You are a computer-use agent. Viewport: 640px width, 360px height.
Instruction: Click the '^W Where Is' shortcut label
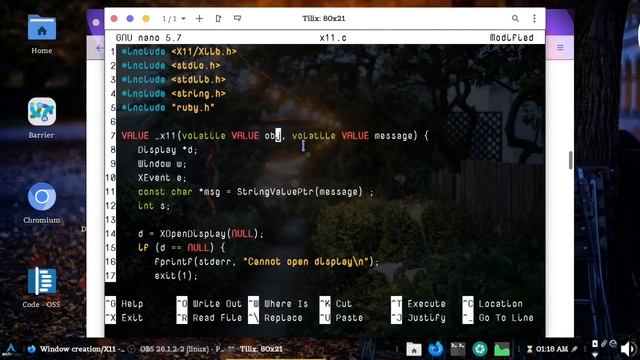pos(278,304)
